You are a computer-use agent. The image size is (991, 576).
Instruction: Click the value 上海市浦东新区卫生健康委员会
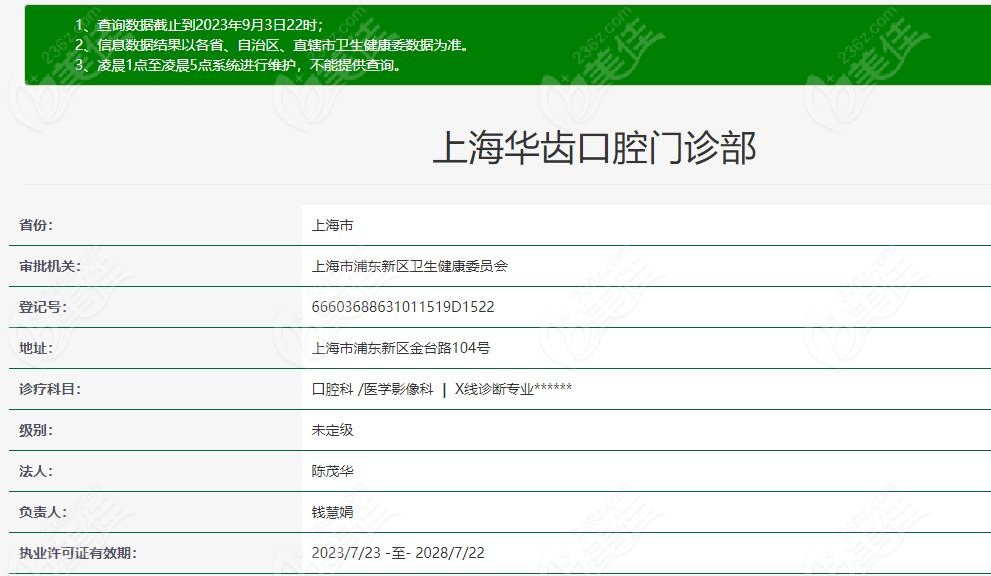point(410,266)
